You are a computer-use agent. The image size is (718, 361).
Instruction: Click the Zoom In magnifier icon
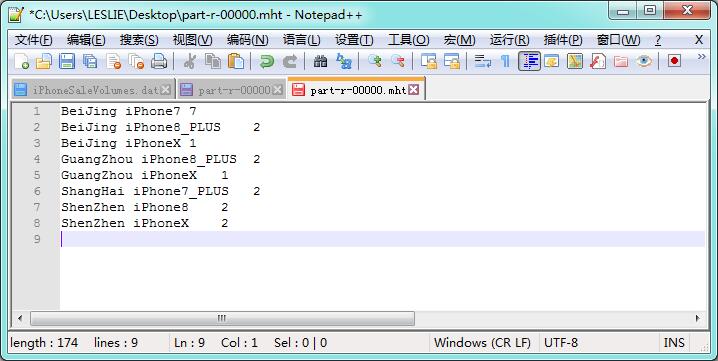coord(375,61)
